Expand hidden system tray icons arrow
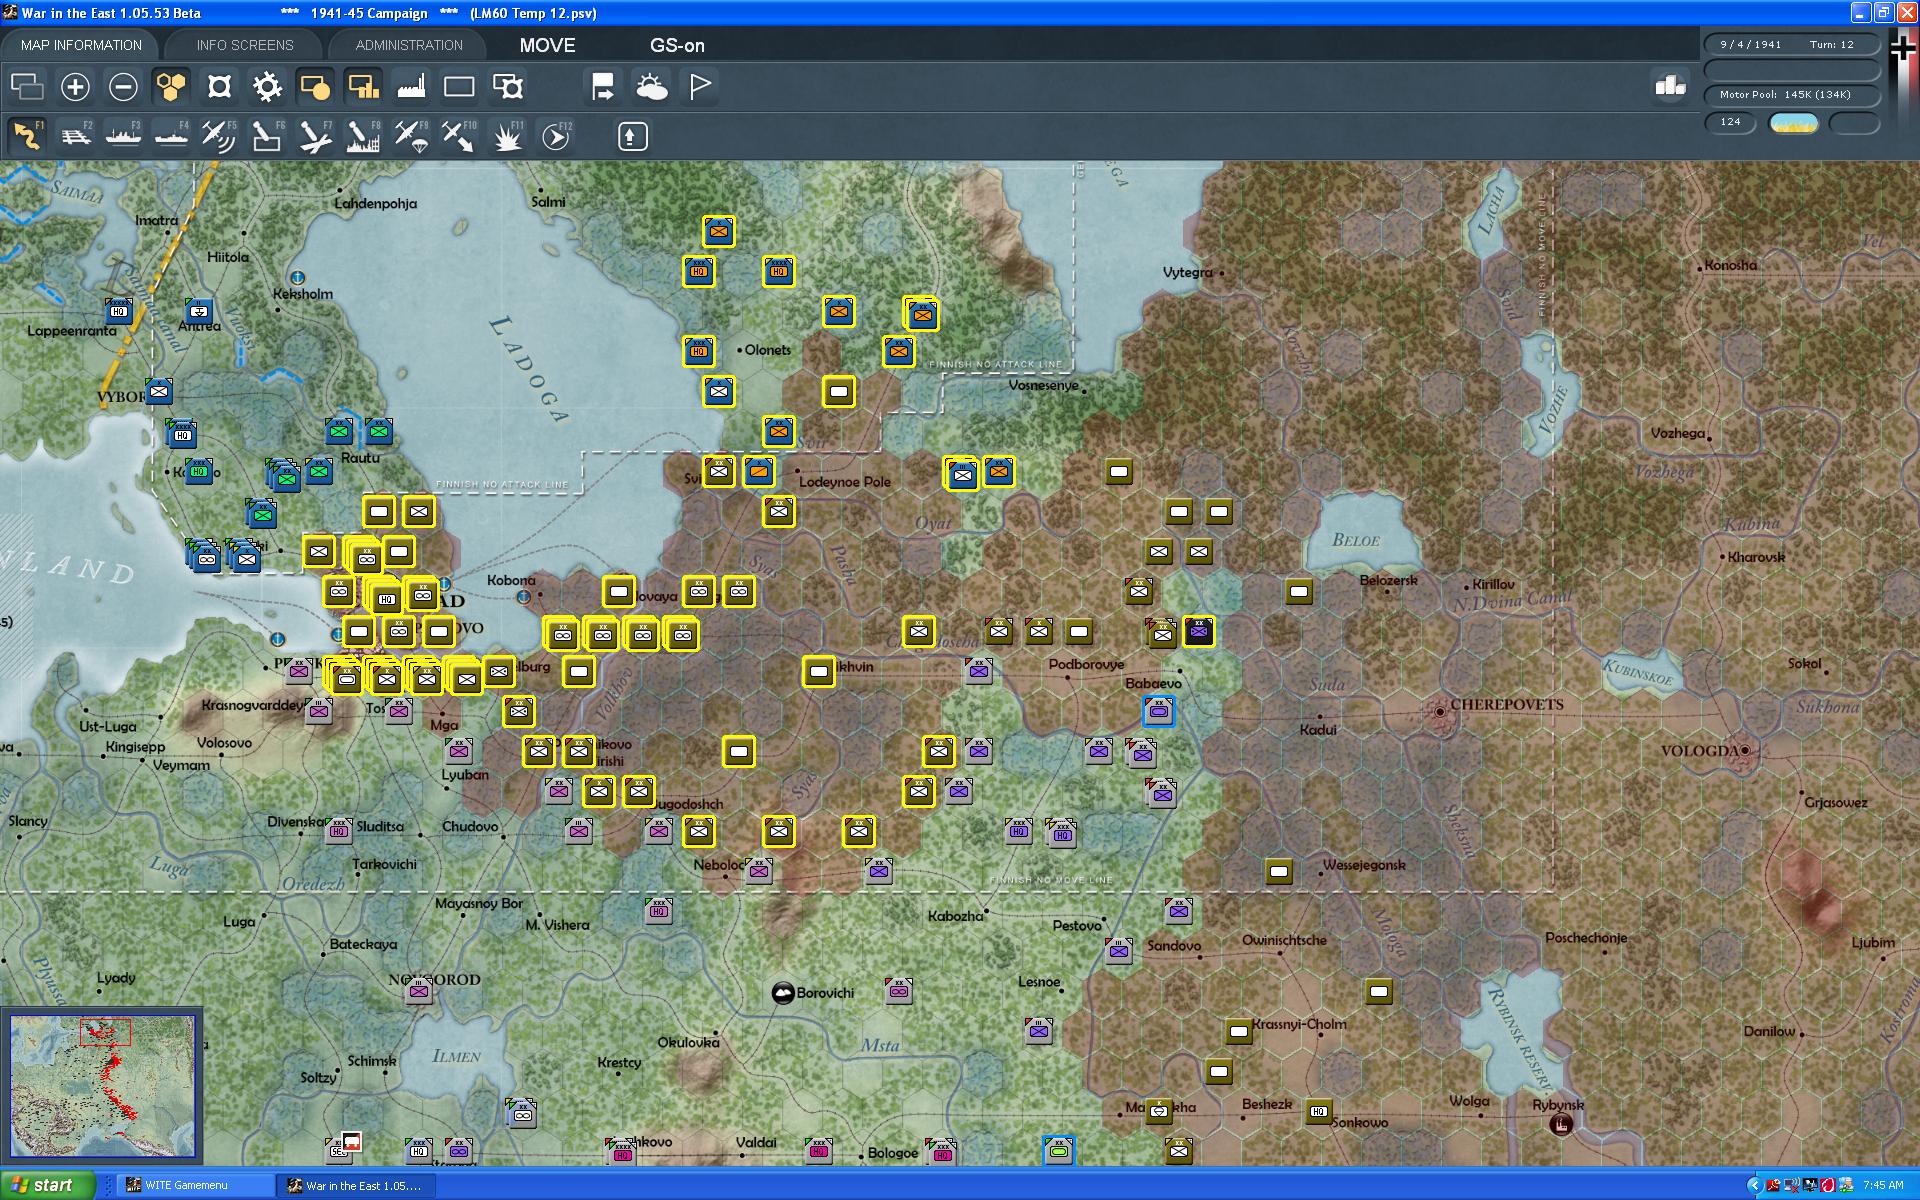1920x1200 pixels. [1754, 1185]
